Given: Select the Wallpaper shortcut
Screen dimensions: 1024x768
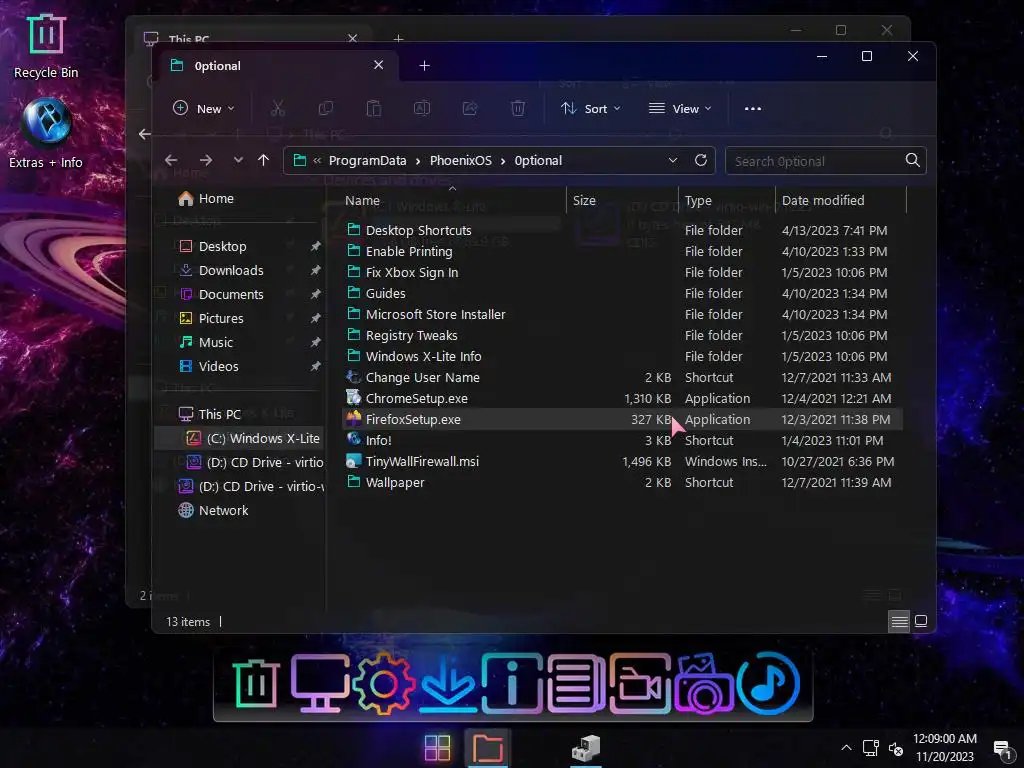Looking at the screenshot, I should tap(622, 482).
